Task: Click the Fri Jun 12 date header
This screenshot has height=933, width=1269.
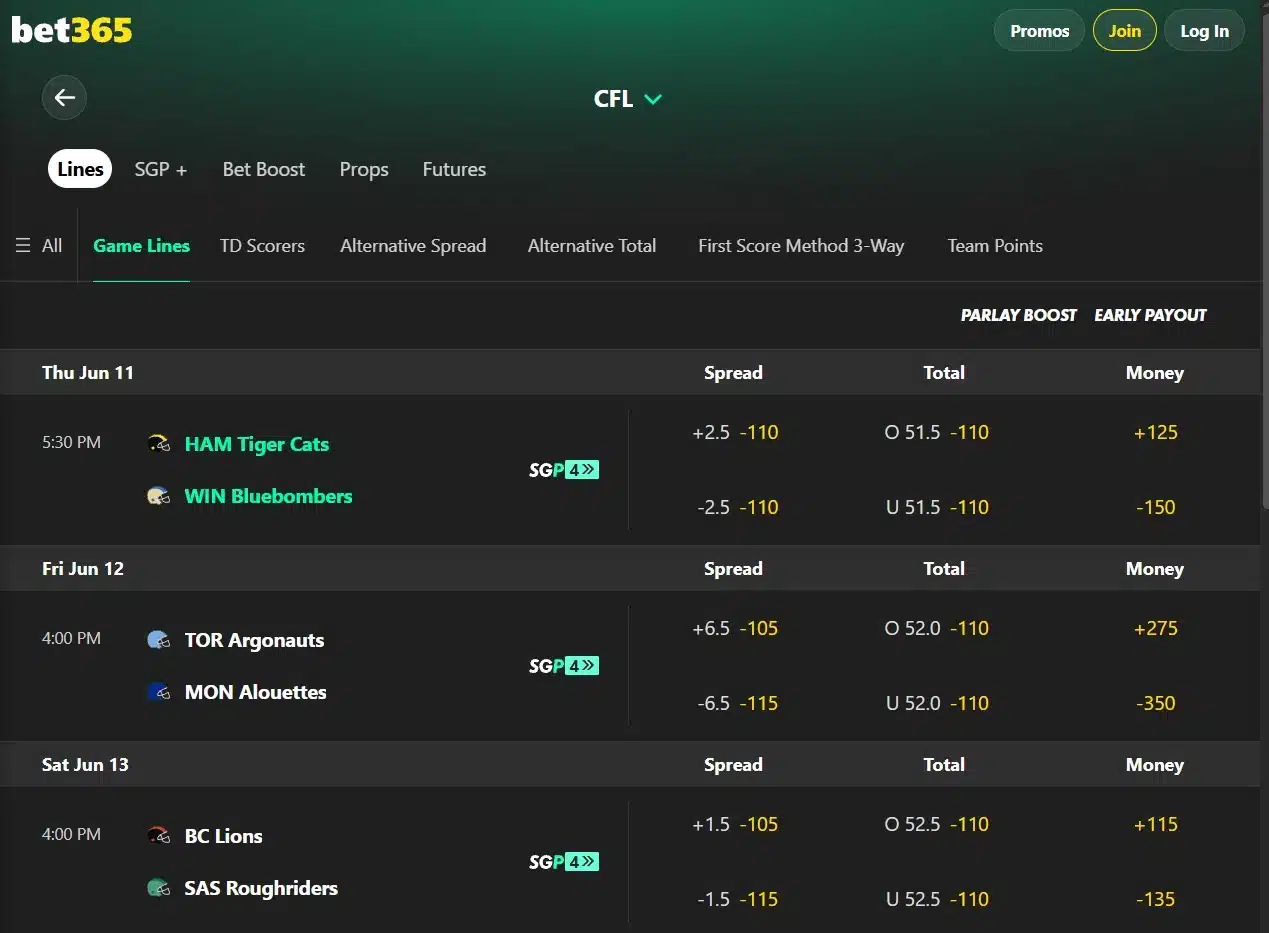Action: click(x=83, y=569)
